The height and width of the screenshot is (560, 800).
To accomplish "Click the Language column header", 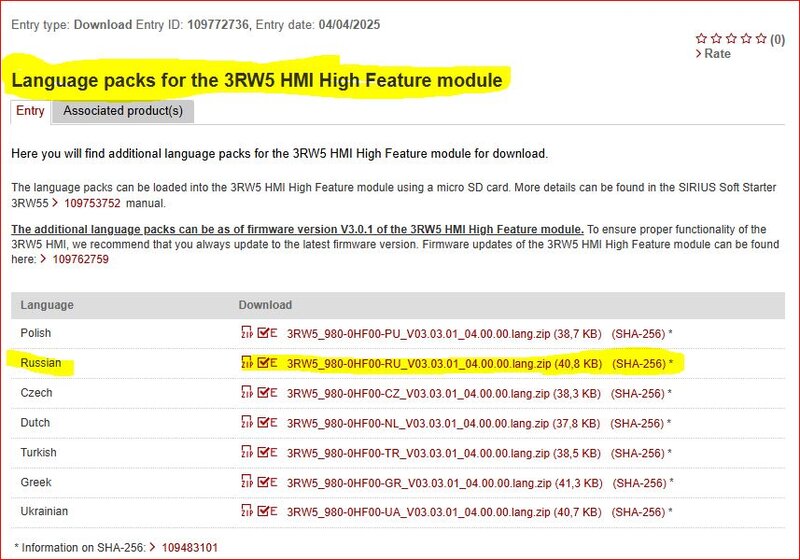I will [x=47, y=305].
